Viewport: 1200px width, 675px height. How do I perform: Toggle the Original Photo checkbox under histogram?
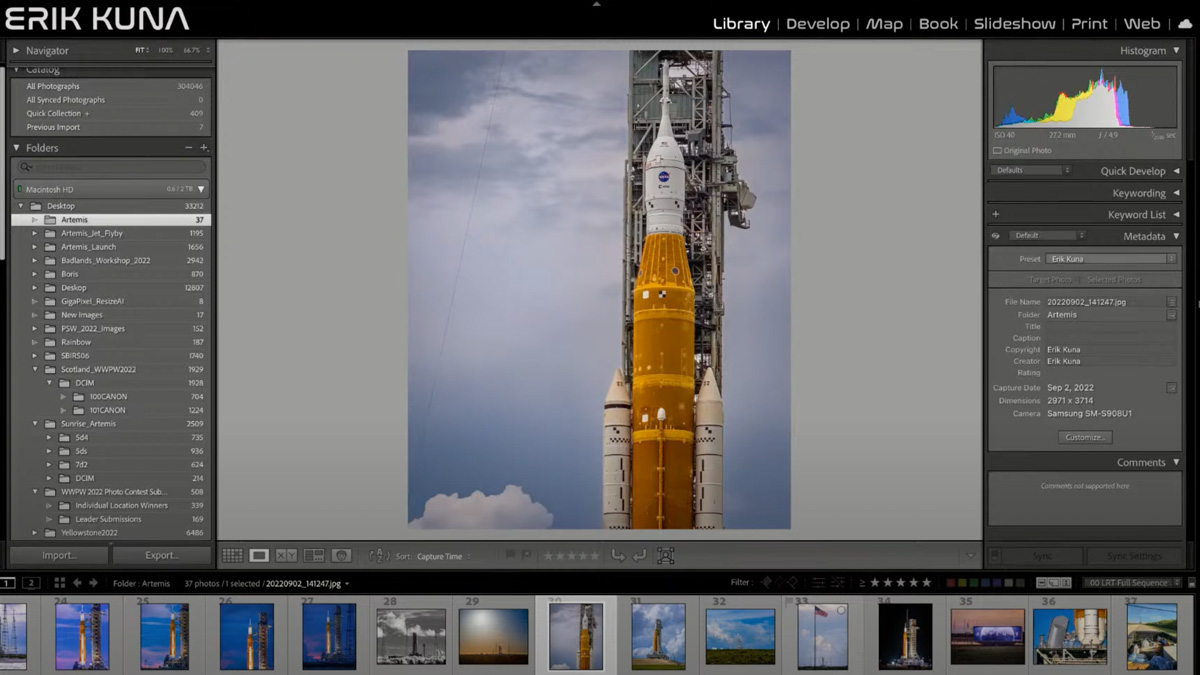tap(997, 151)
